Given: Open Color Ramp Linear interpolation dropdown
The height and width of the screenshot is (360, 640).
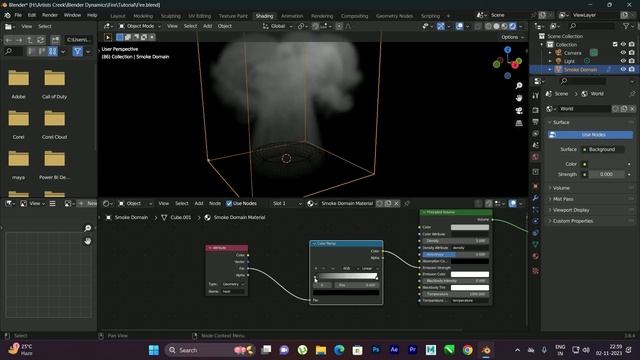Looking at the screenshot, I should click(369, 269).
